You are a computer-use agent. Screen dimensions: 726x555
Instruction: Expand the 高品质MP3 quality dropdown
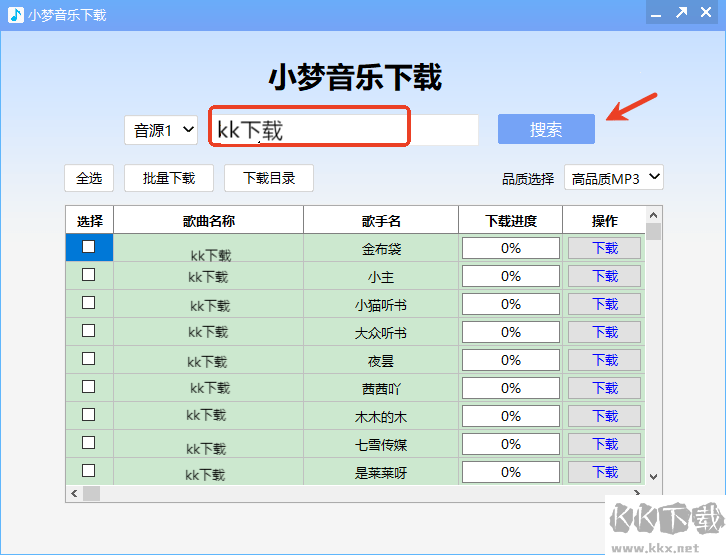(x=614, y=178)
